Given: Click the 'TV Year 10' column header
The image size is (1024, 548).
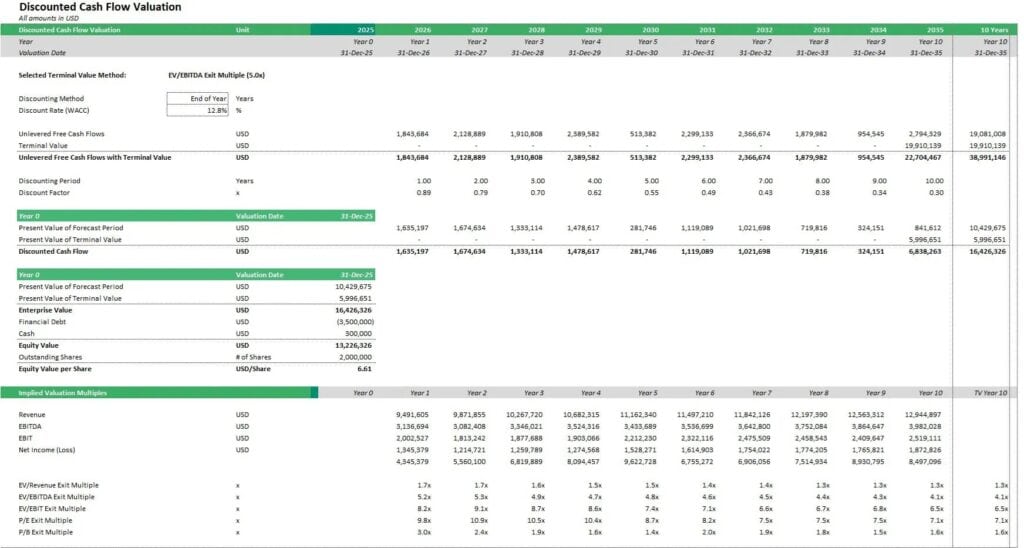Looking at the screenshot, I should tap(990, 393).
